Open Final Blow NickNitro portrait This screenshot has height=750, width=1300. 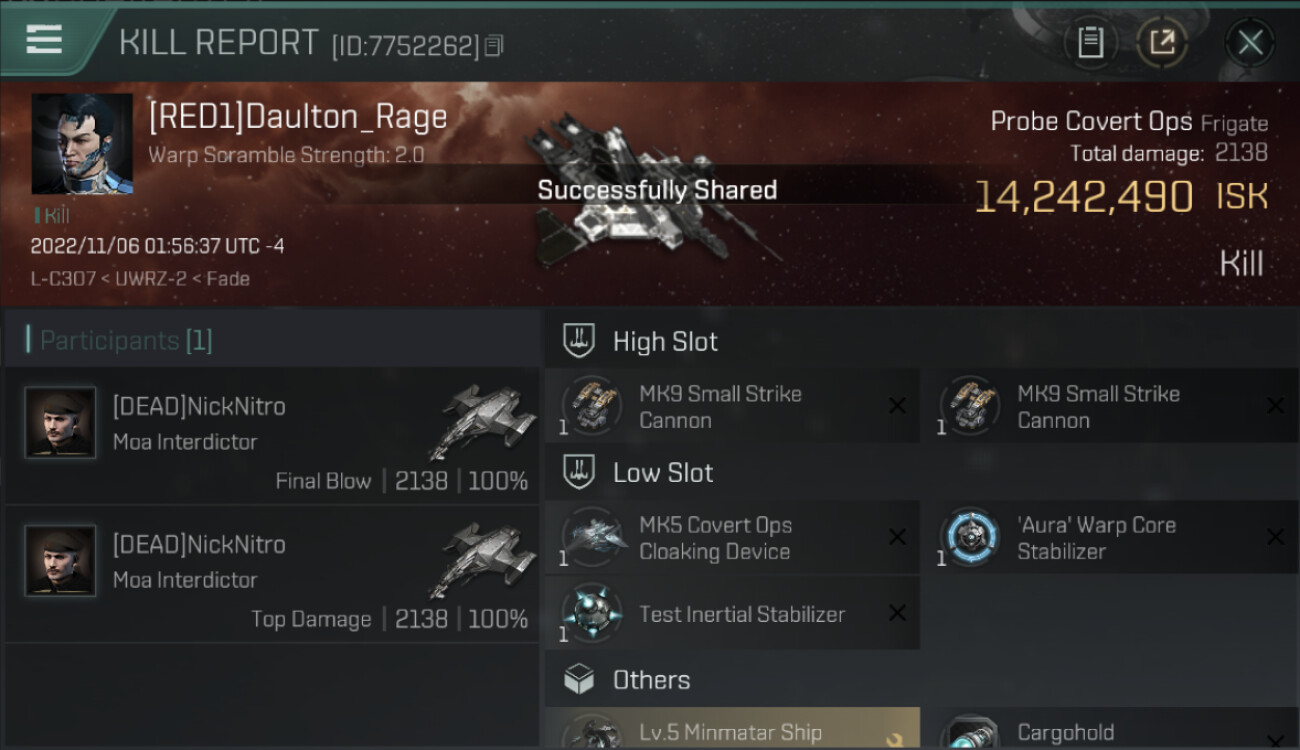[x=60, y=423]
